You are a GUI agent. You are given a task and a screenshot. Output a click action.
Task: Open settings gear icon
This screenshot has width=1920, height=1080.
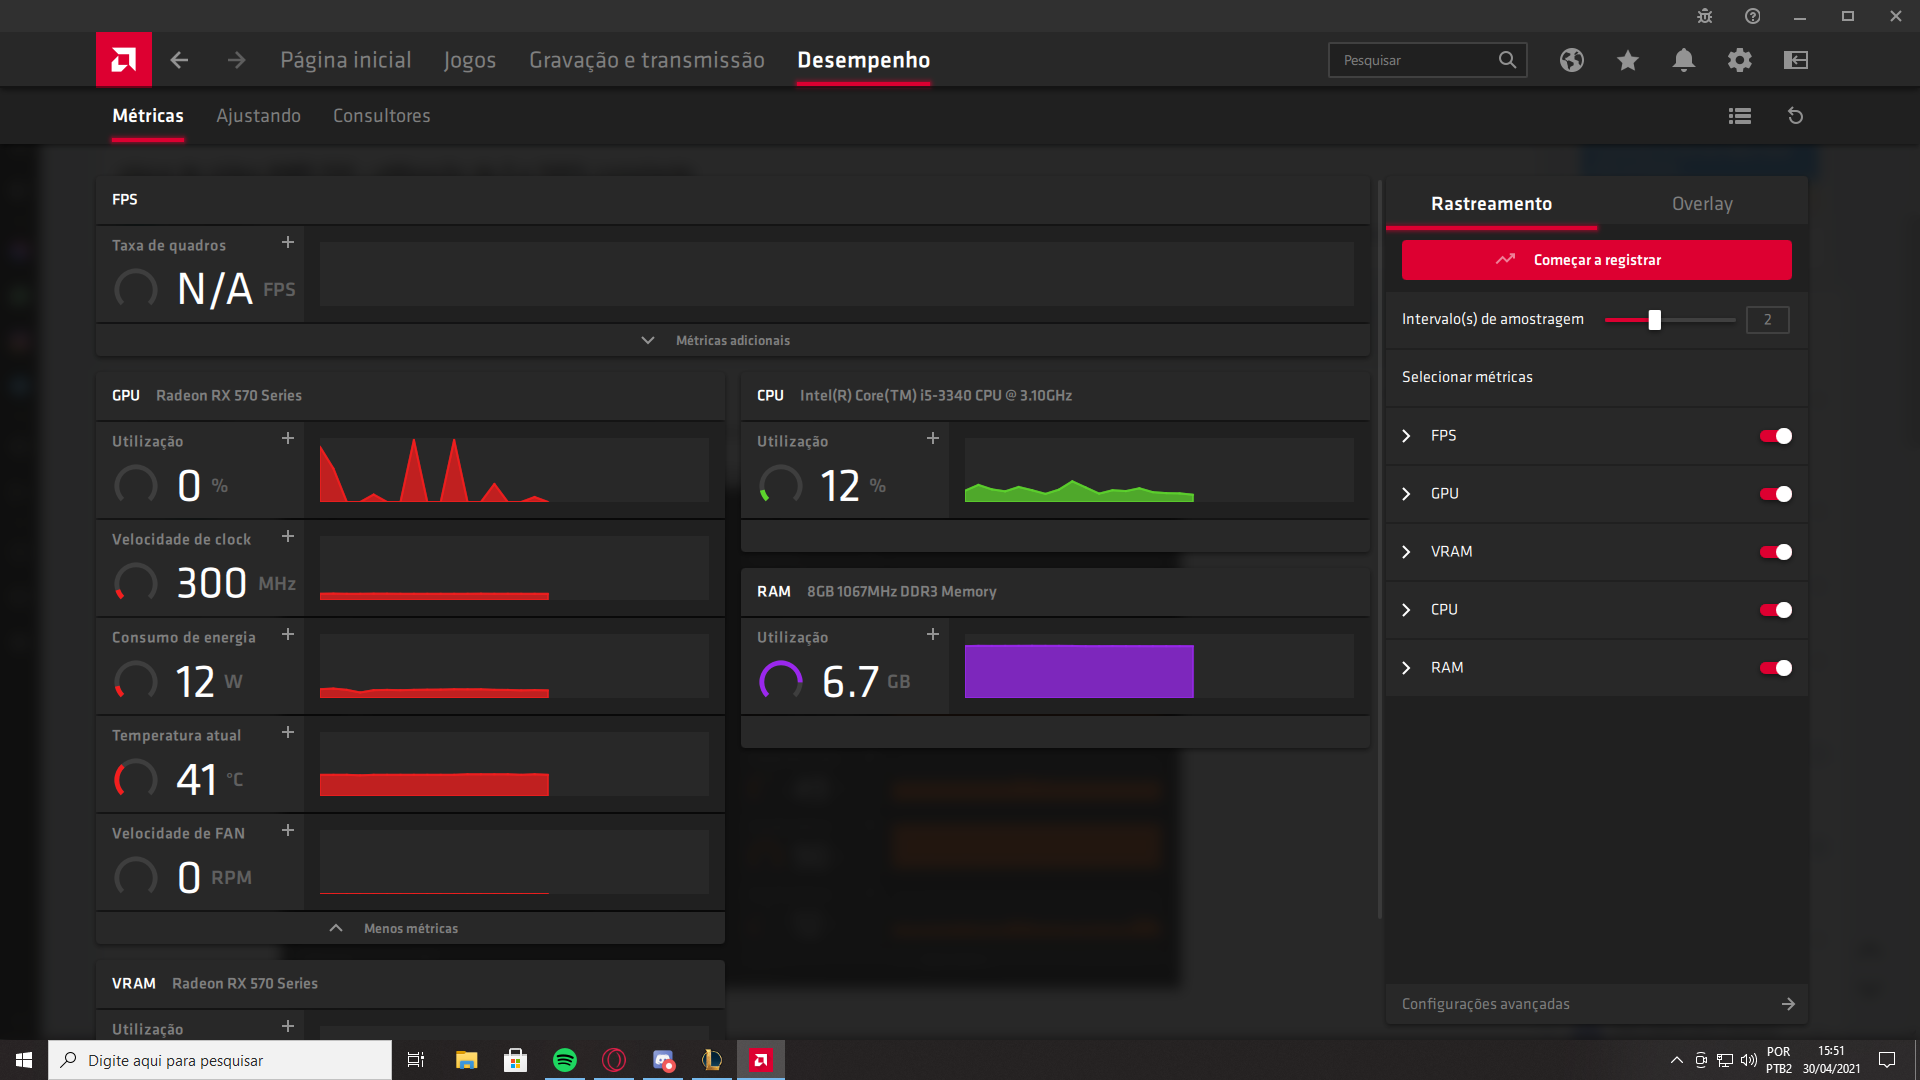click(1740, 60)
